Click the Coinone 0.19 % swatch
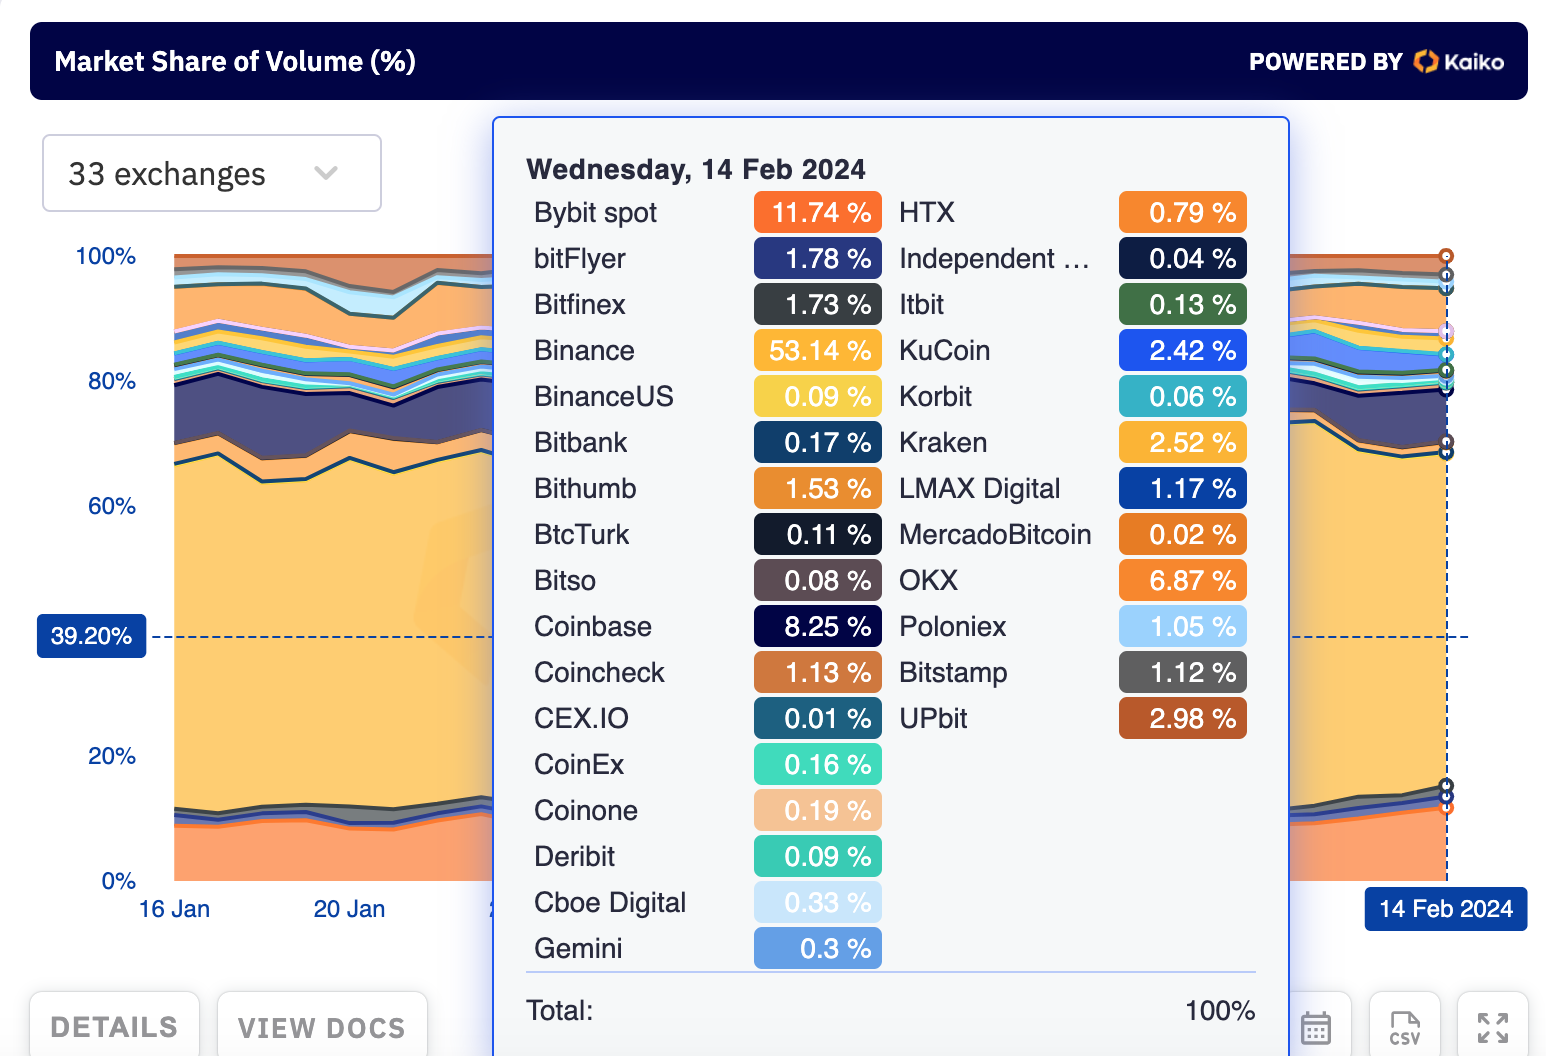This screenshot has height=1056, width=1546. point(818,811)
